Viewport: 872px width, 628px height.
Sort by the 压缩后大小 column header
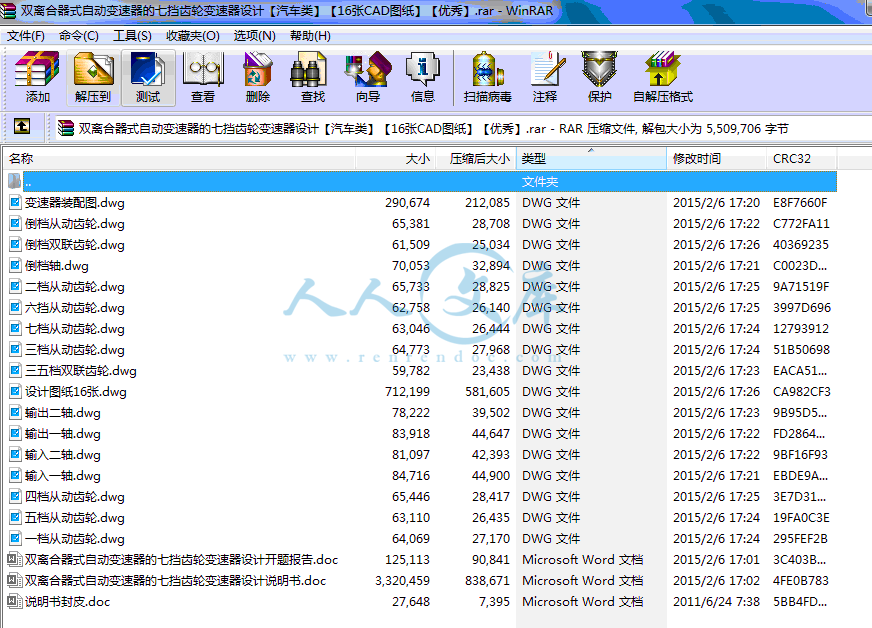click(475, 159)
